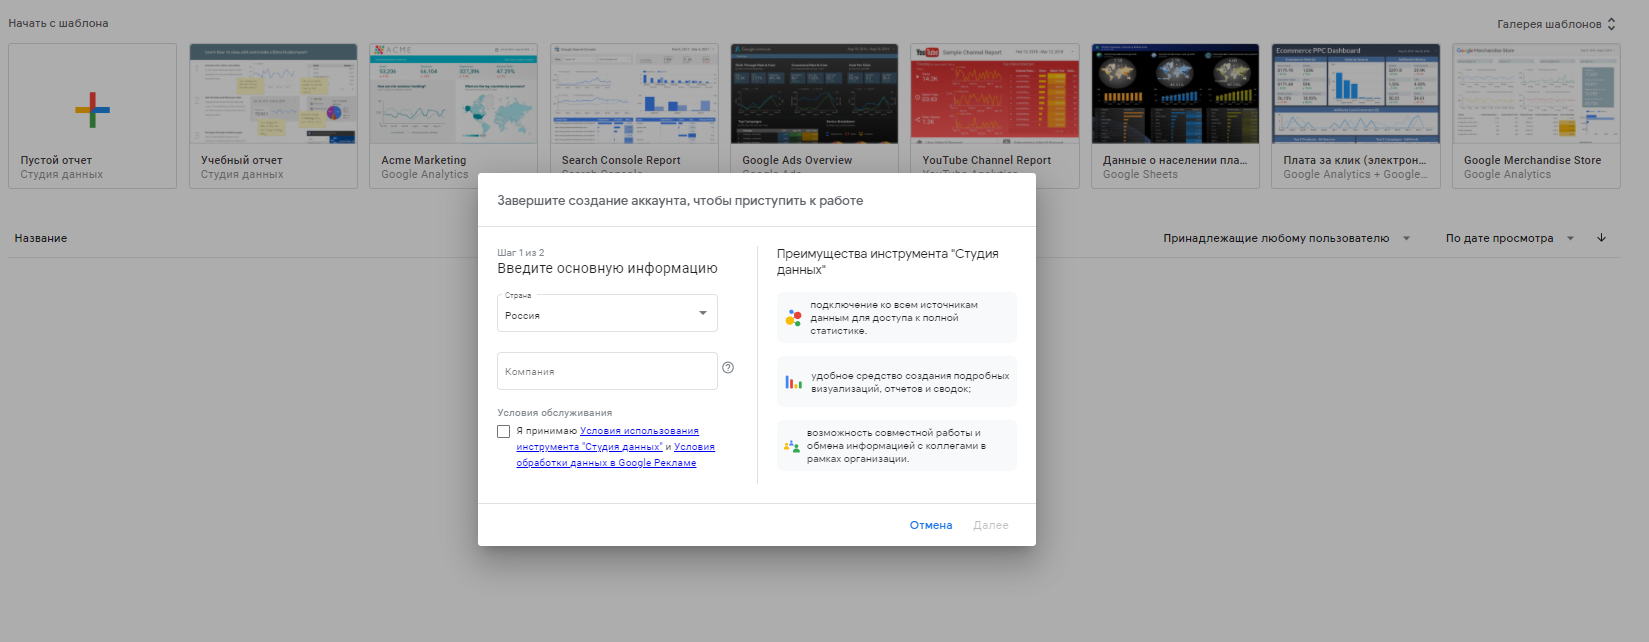The image size is (1649, 642).
Task: Open the Страна country dropdown
Action: pos(607,314)
